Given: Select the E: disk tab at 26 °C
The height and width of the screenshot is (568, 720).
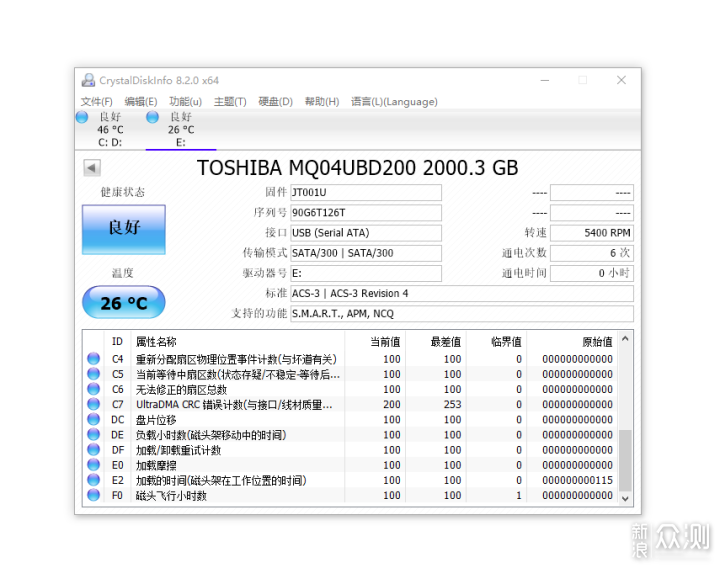Looking at the screenshot, I should click(x=181, y=129).
